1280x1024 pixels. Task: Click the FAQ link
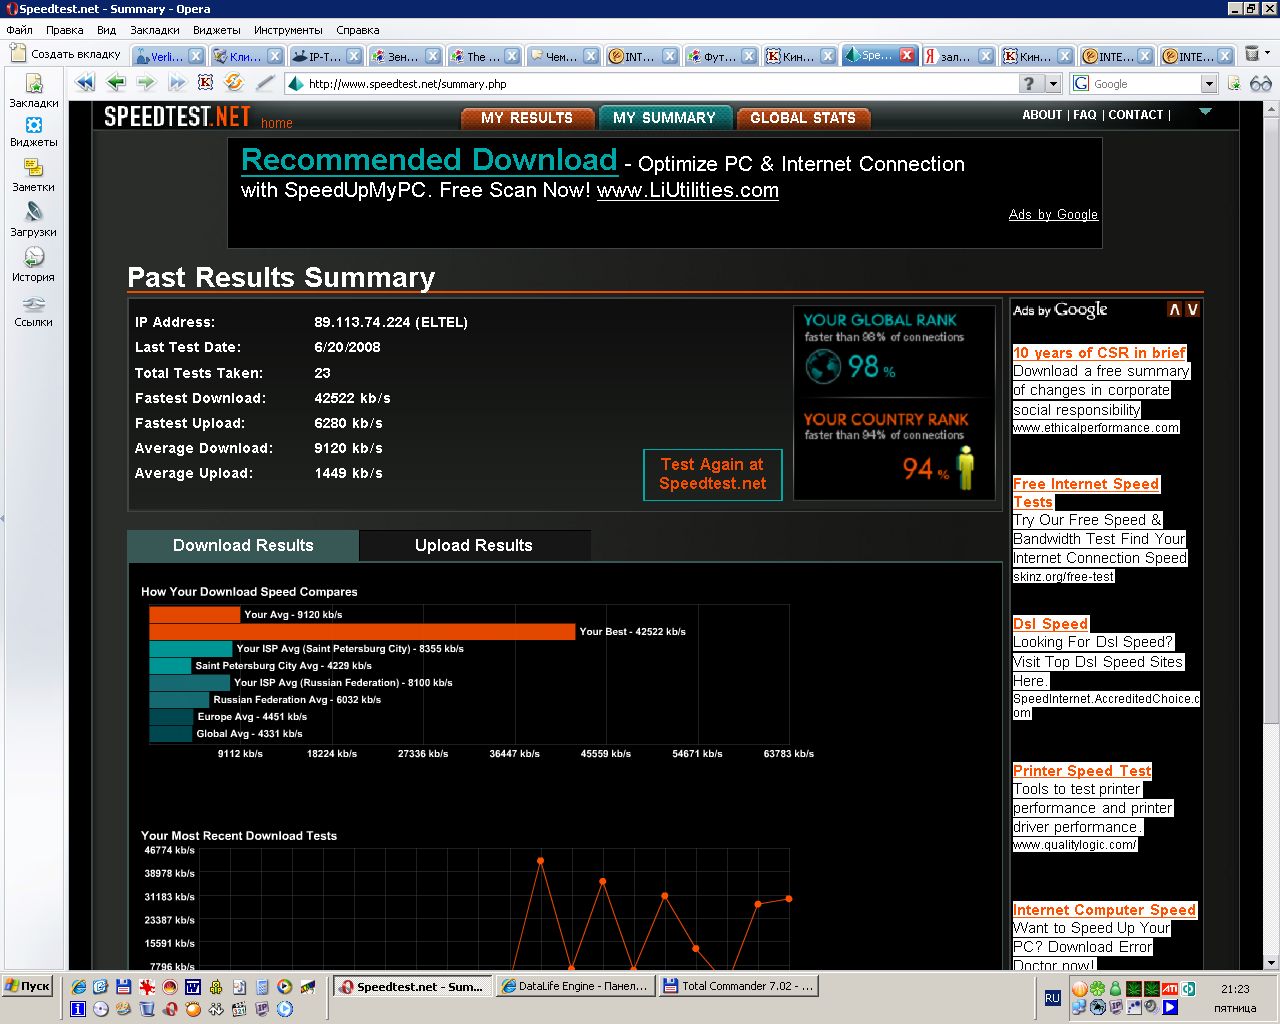(x=1085, y=115)
